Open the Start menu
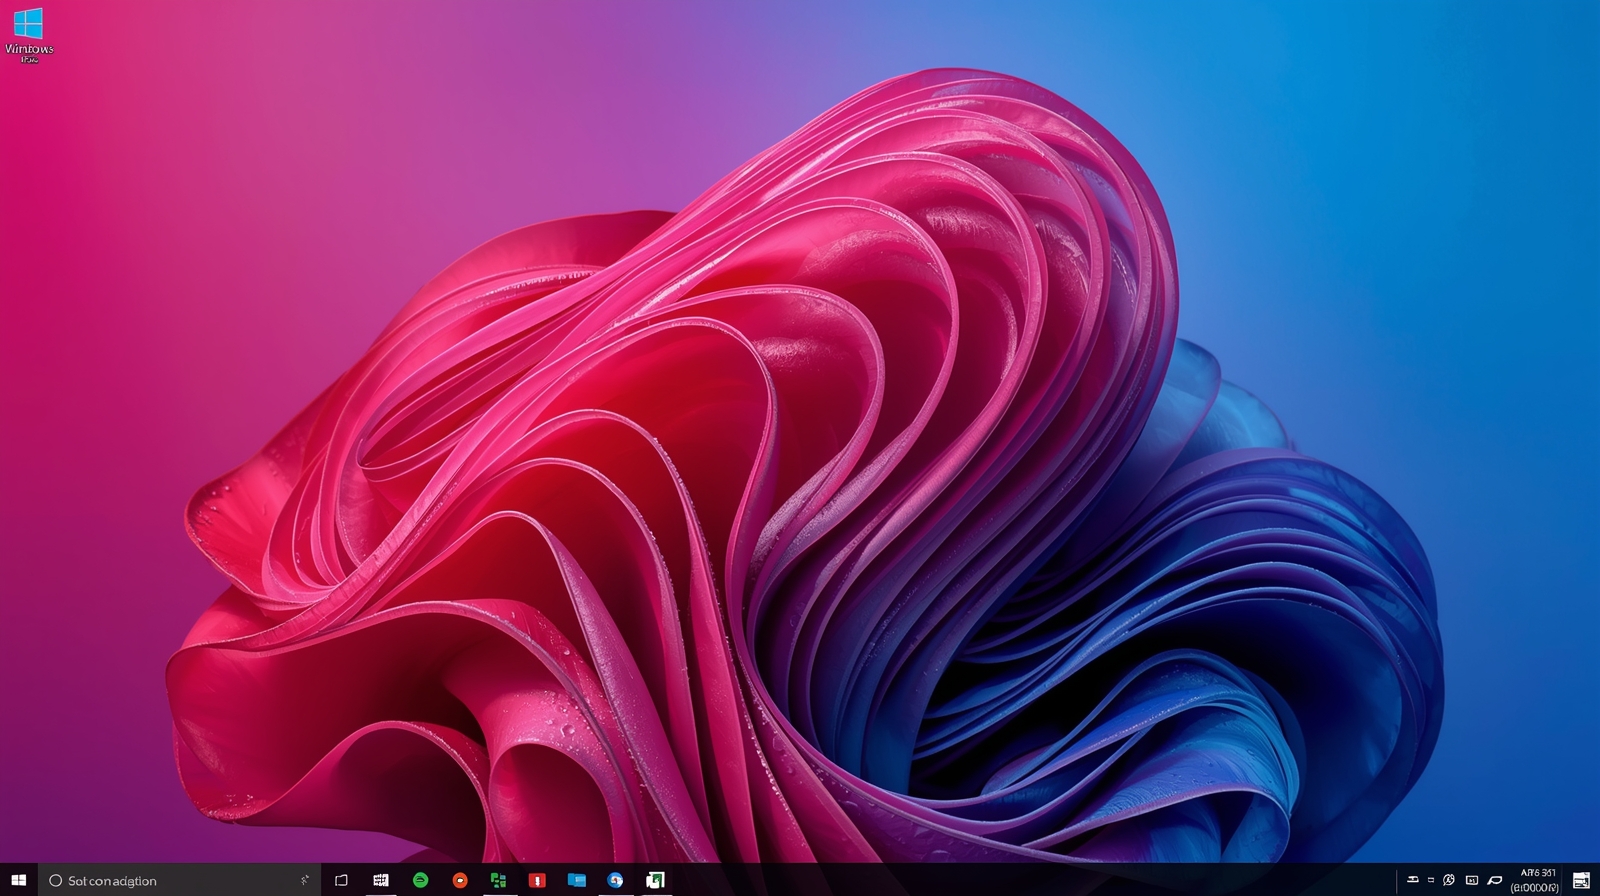Viewport: 1600px width, 896px height. pyautogui.click(x=18, y=880)
